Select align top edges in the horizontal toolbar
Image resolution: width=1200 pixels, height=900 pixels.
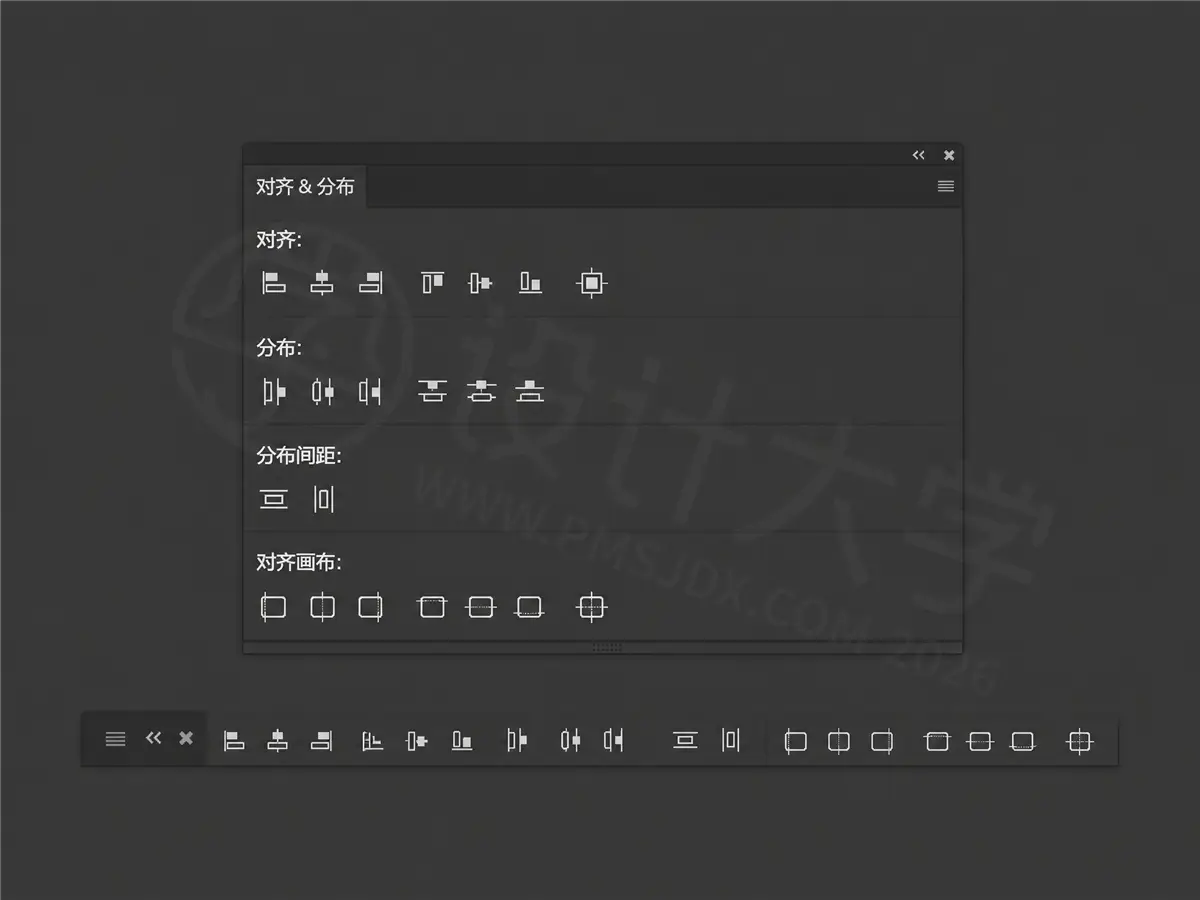pos(372,741)
